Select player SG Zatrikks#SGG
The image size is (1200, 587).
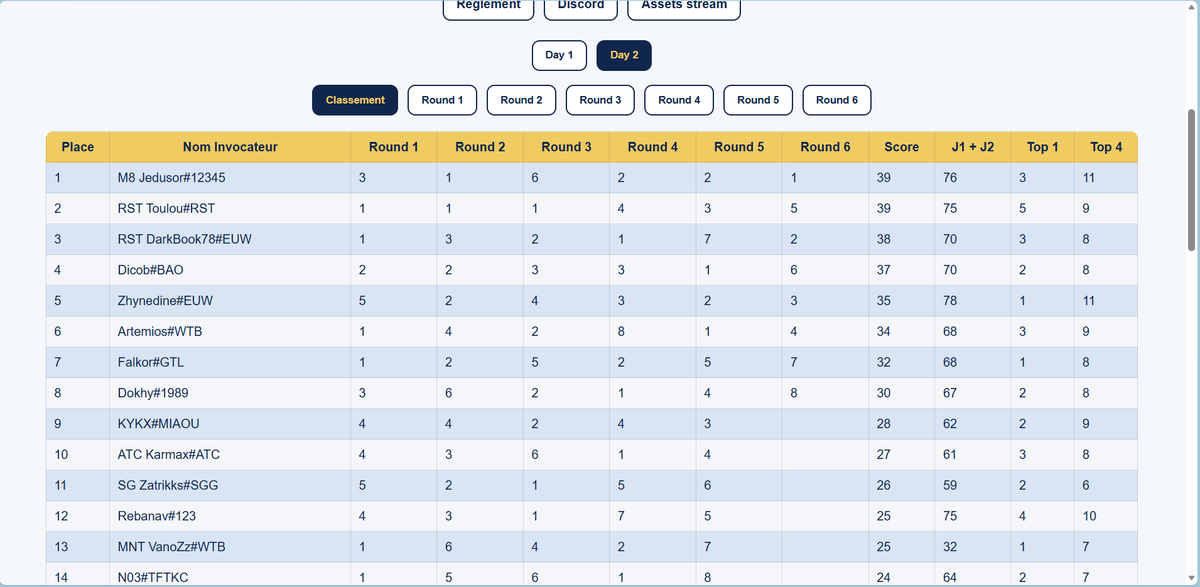pos(168,486)
